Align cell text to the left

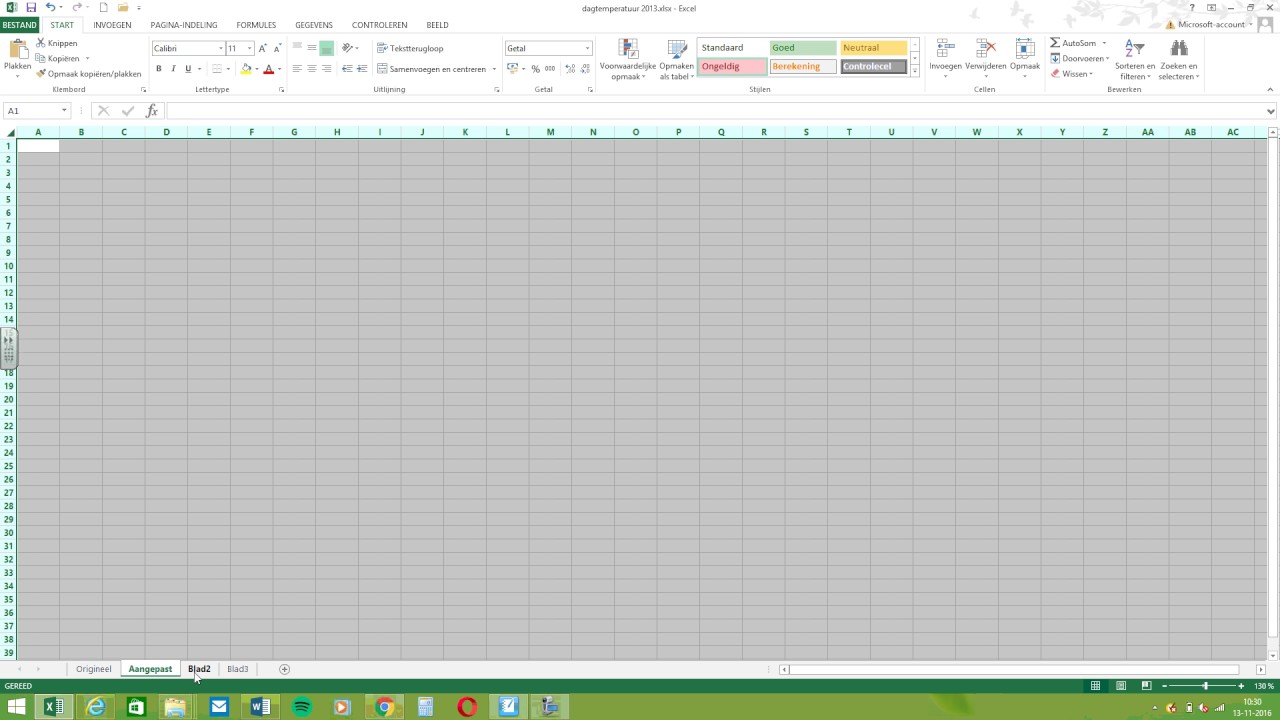(x=297, y=69)
